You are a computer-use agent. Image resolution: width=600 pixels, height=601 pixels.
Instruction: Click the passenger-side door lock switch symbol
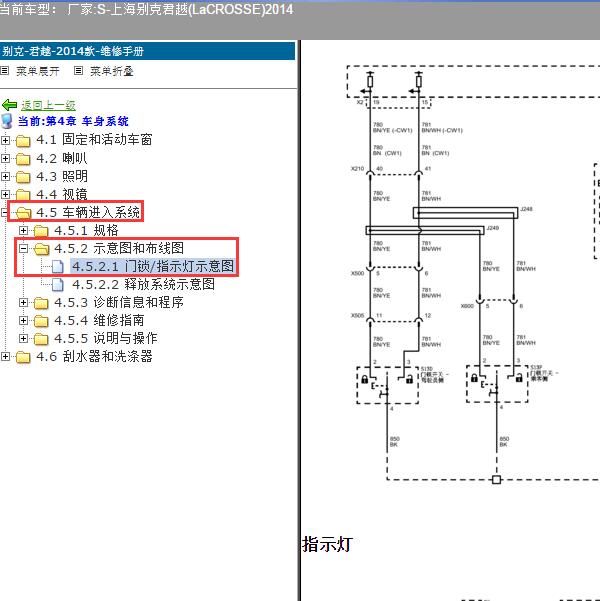[497, 384]
